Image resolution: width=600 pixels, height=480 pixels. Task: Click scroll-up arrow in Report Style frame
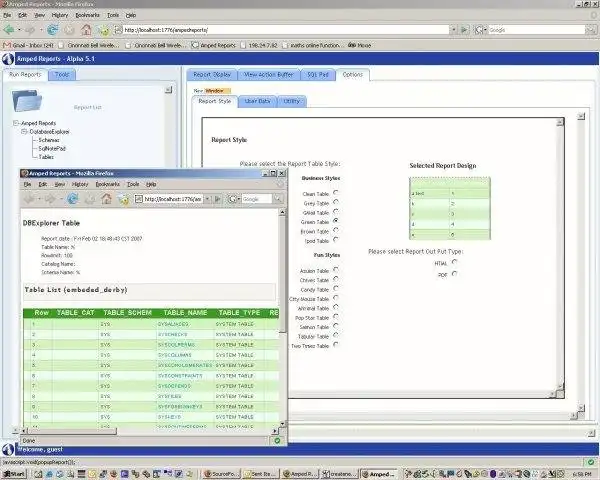pos(560,122)
